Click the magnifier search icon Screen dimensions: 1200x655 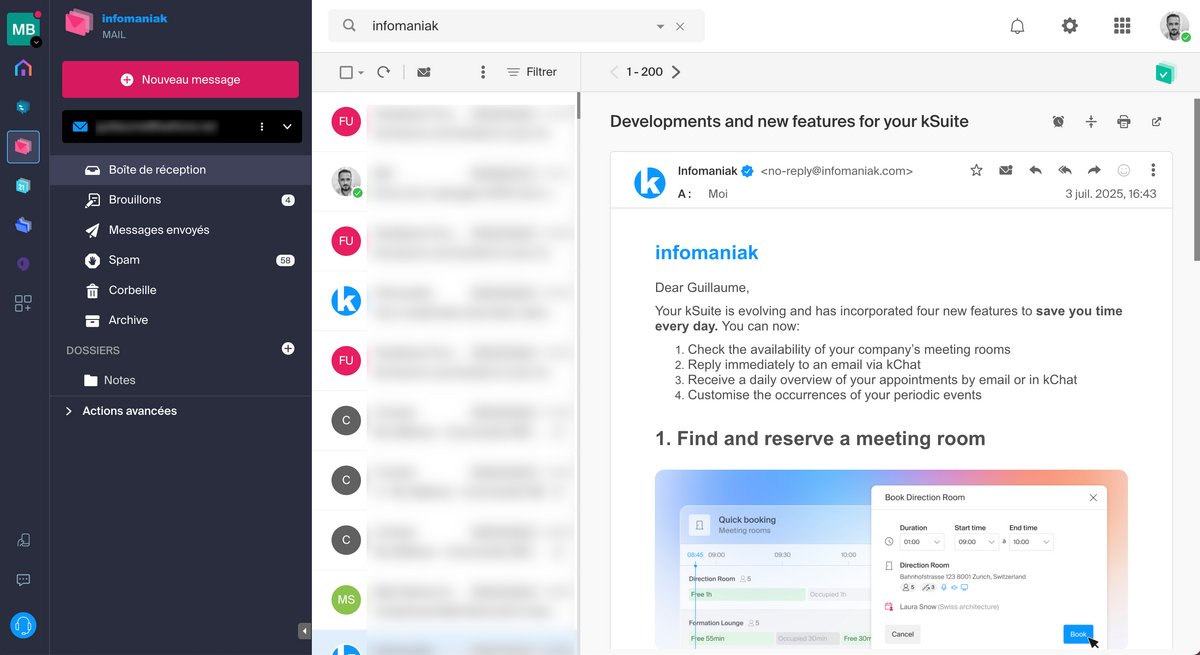[349, 26]
